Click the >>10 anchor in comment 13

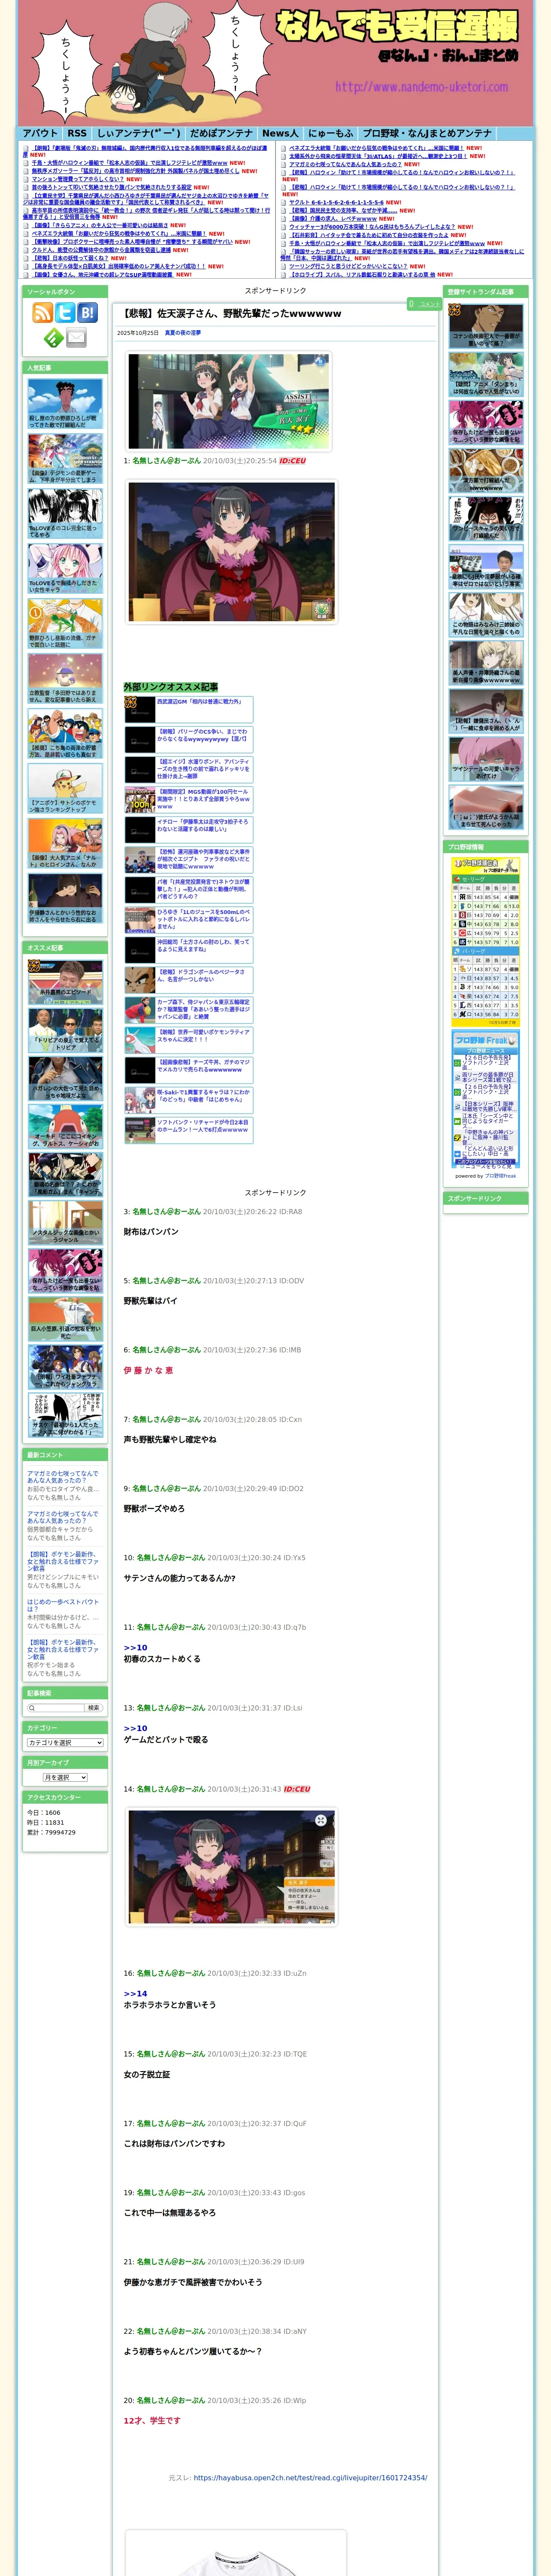click(x=135, y=1728)
